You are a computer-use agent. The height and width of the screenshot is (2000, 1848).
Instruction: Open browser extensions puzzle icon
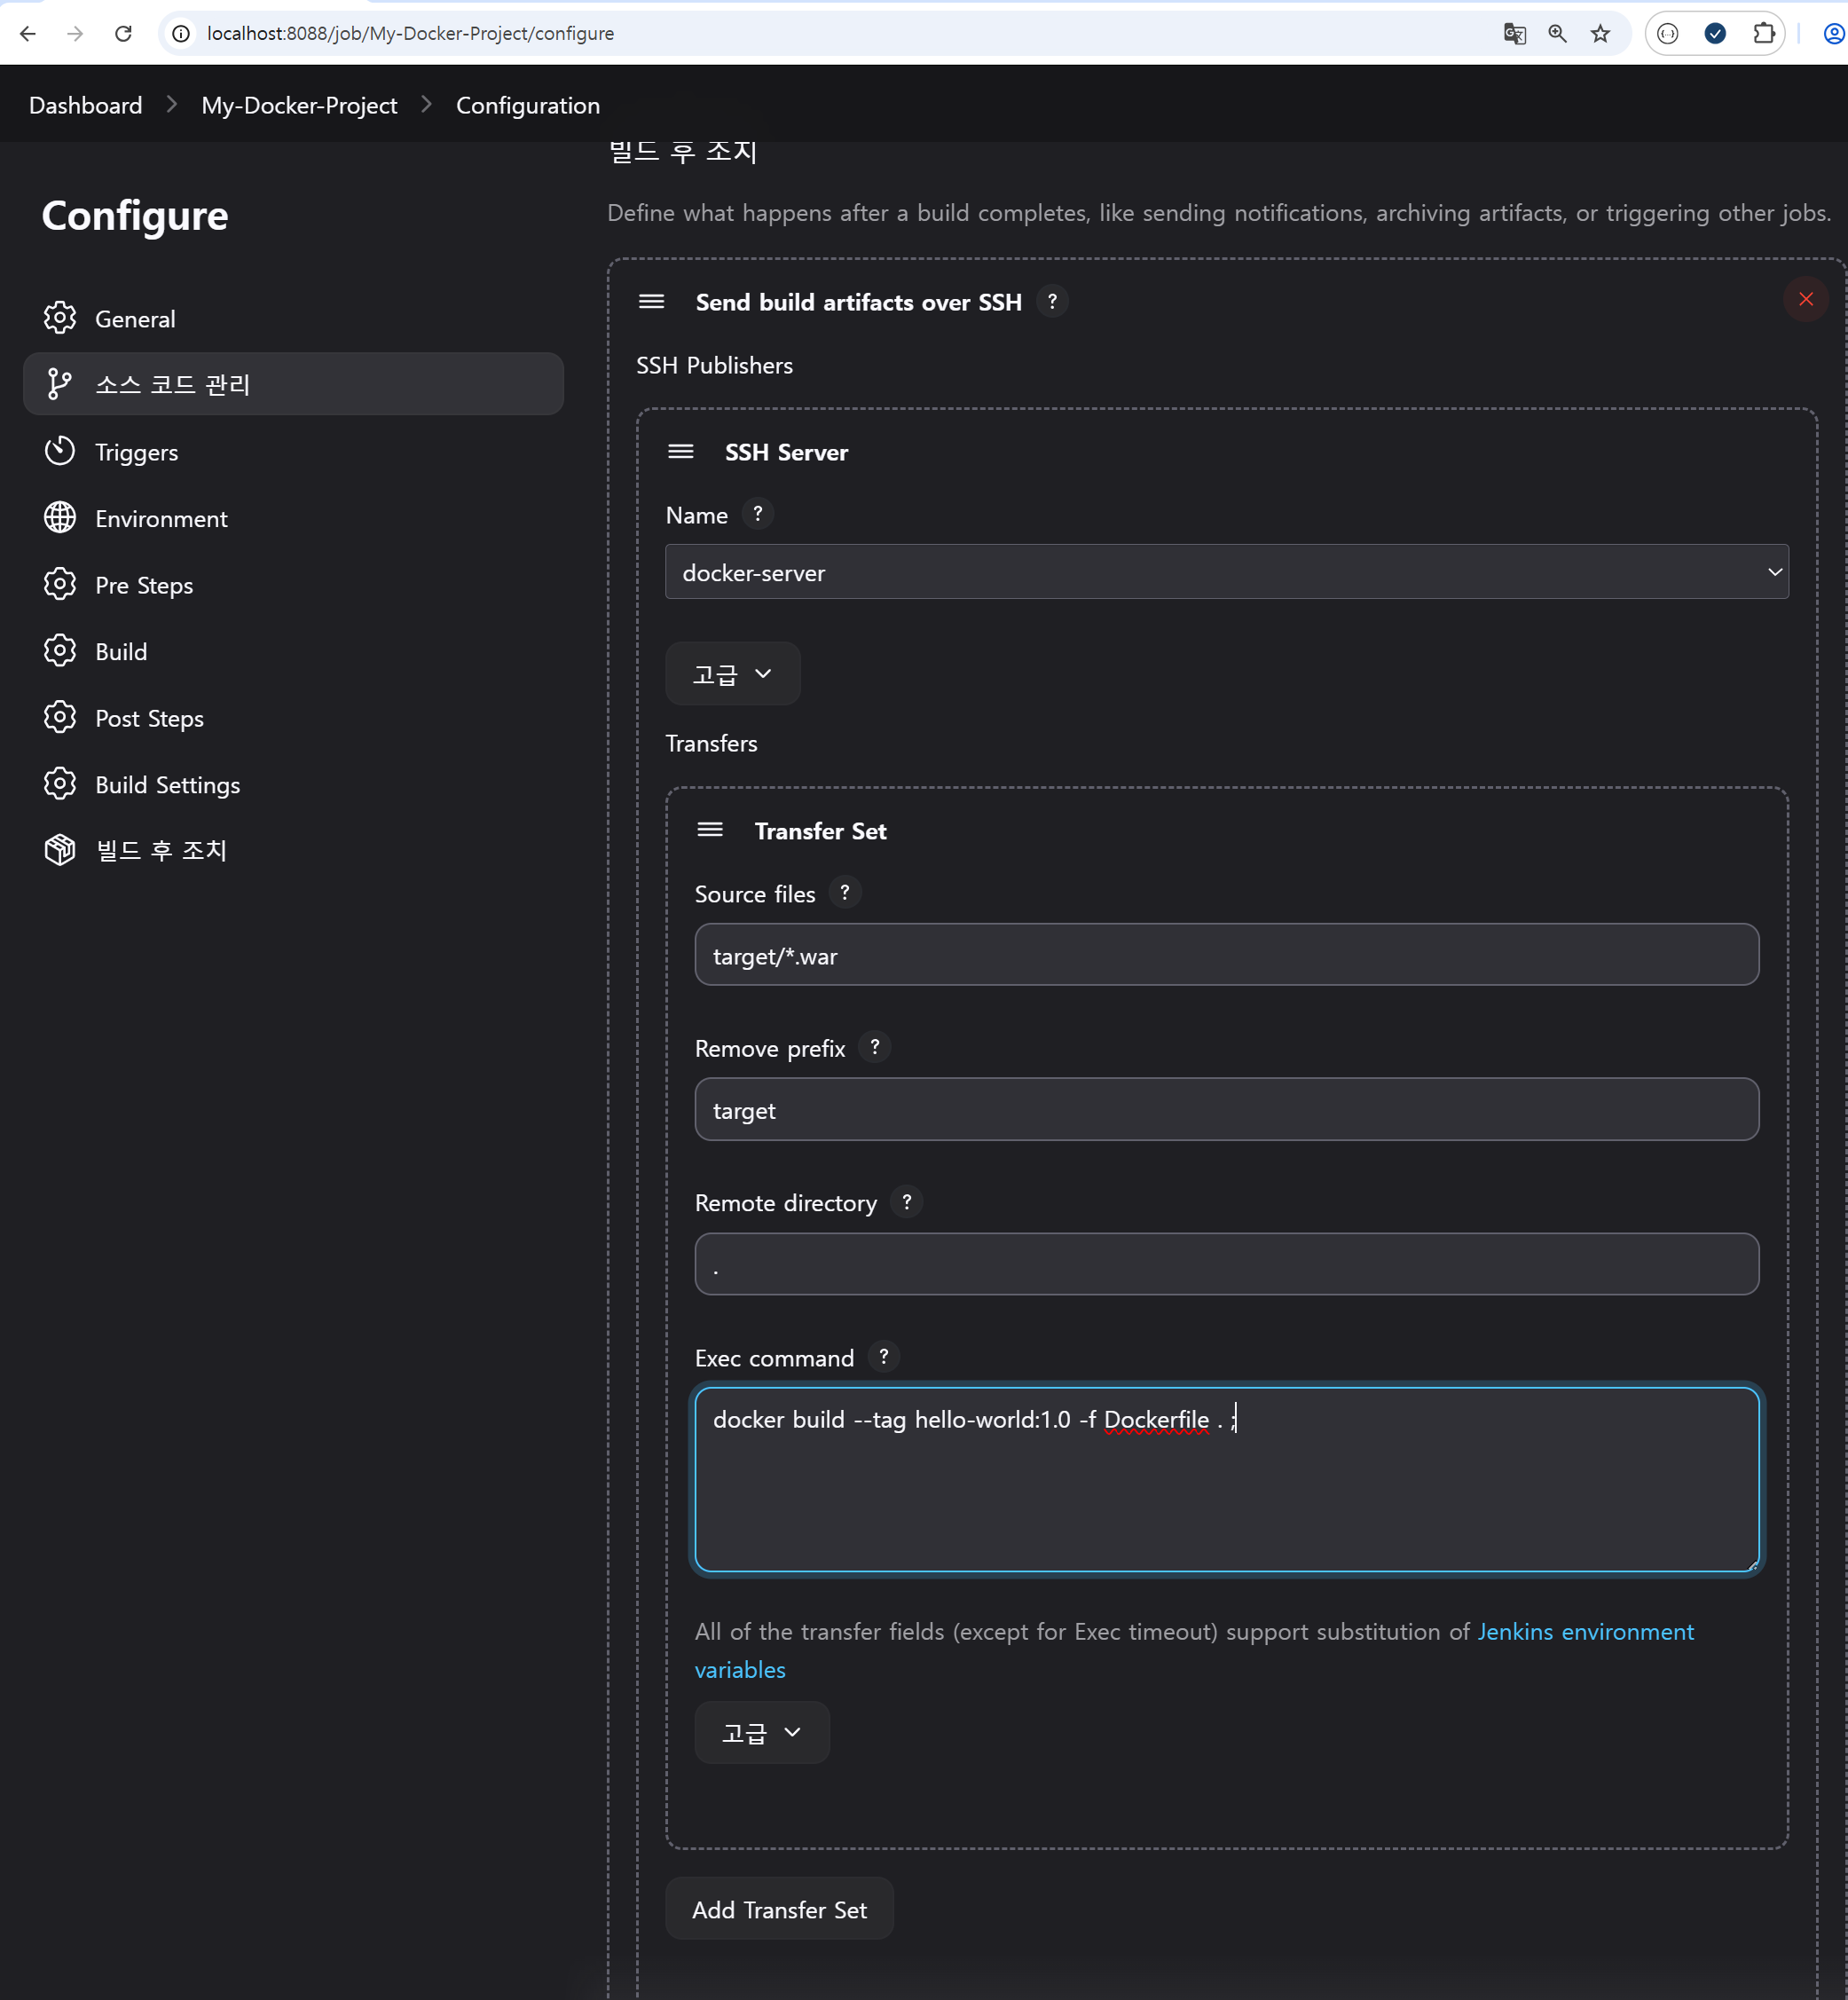pyautogui.click(x=1764, y=34)
